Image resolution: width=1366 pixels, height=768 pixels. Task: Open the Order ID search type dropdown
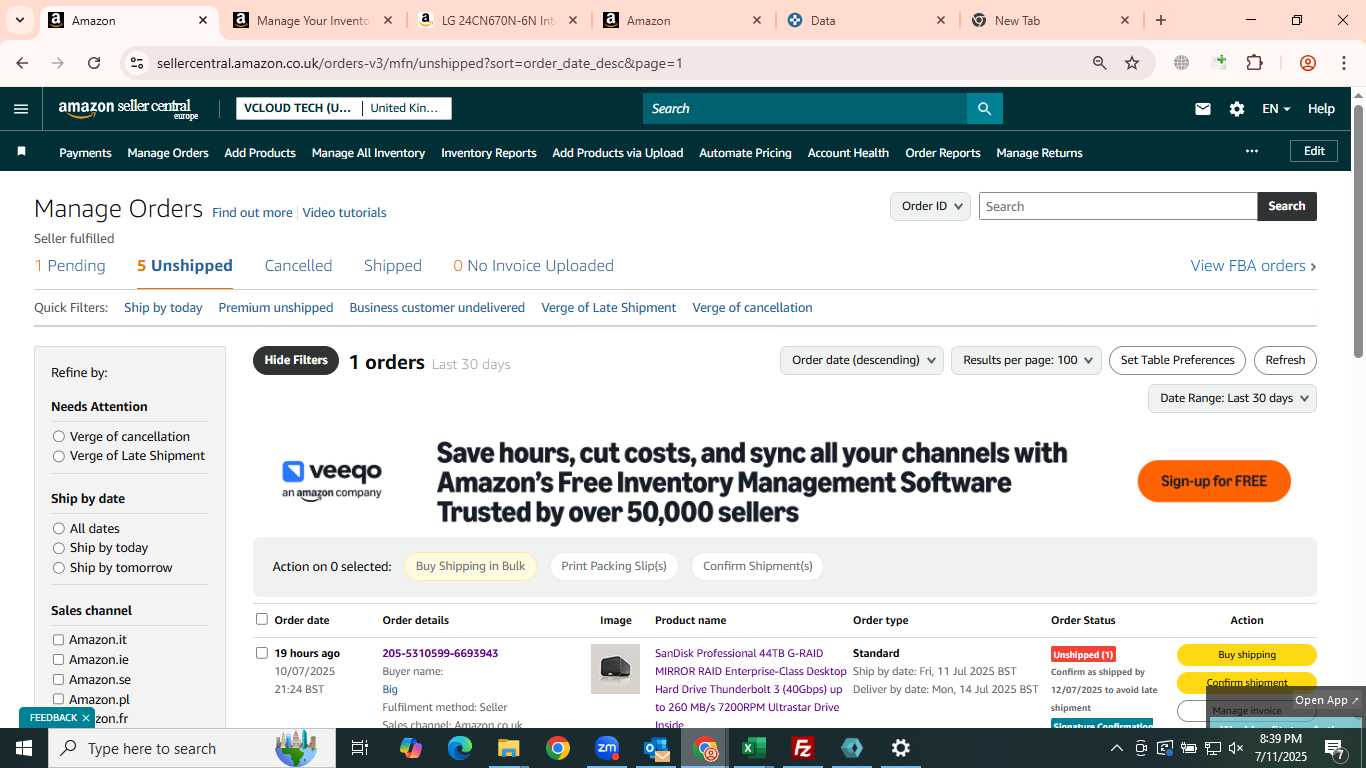pyautogui.click(x=930, y=206)
